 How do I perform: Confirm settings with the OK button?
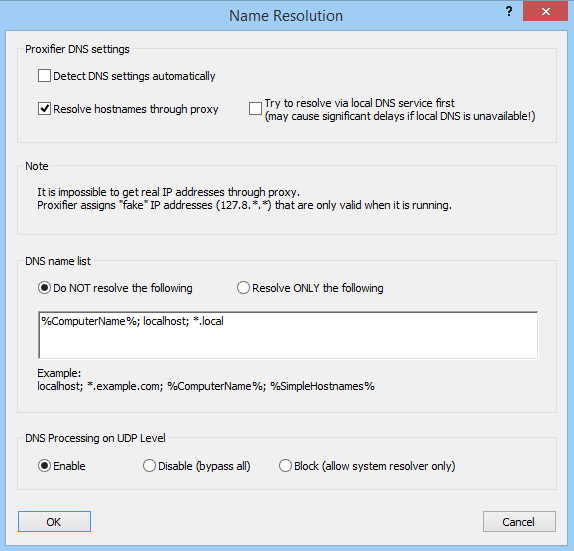pos(54,521)
